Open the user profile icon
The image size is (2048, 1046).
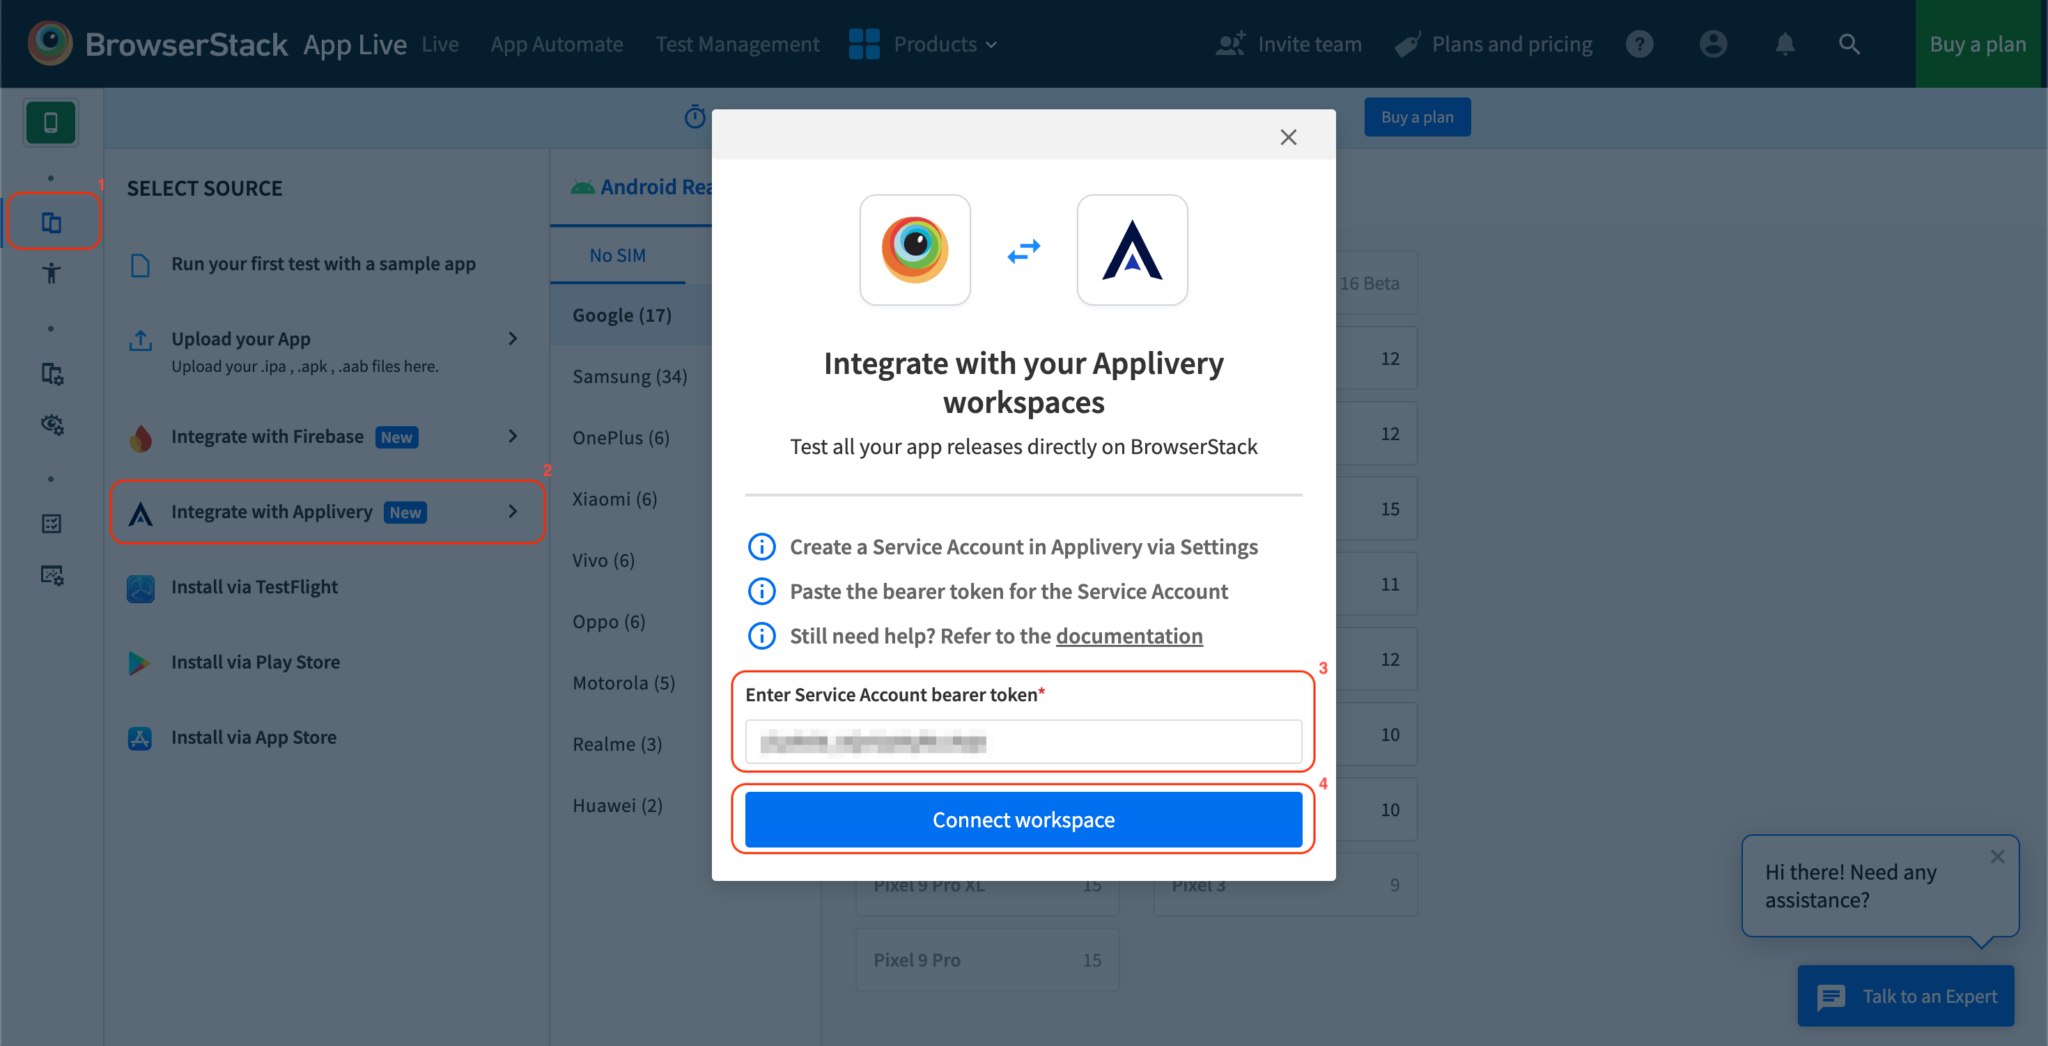(x=1712, y=44)
